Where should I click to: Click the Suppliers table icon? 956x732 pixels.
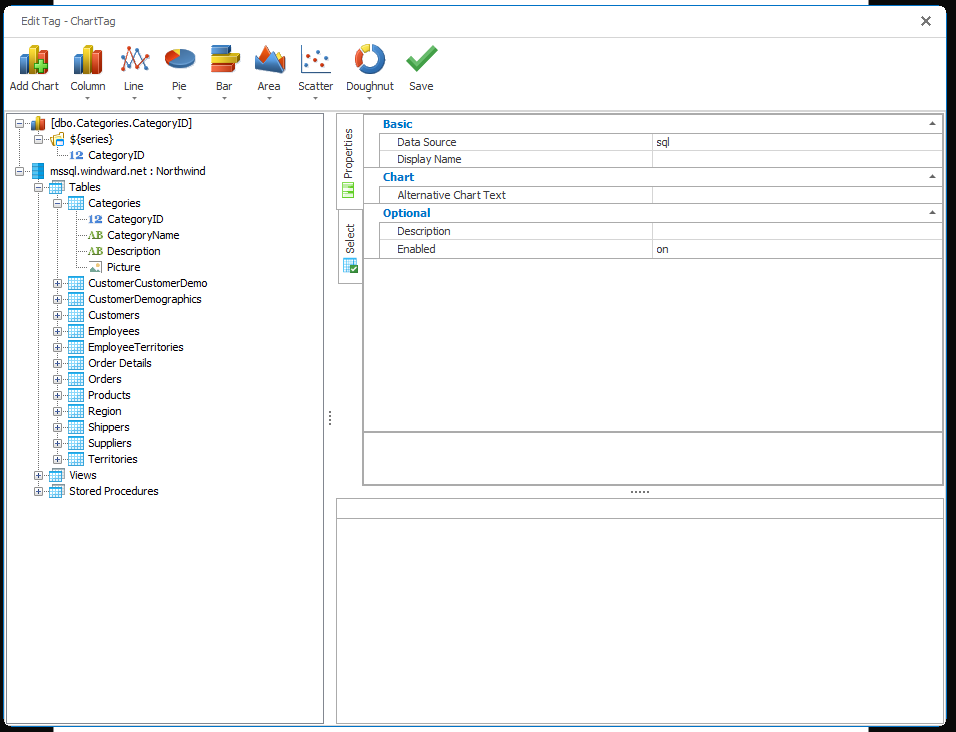click(x=76, y=444)
